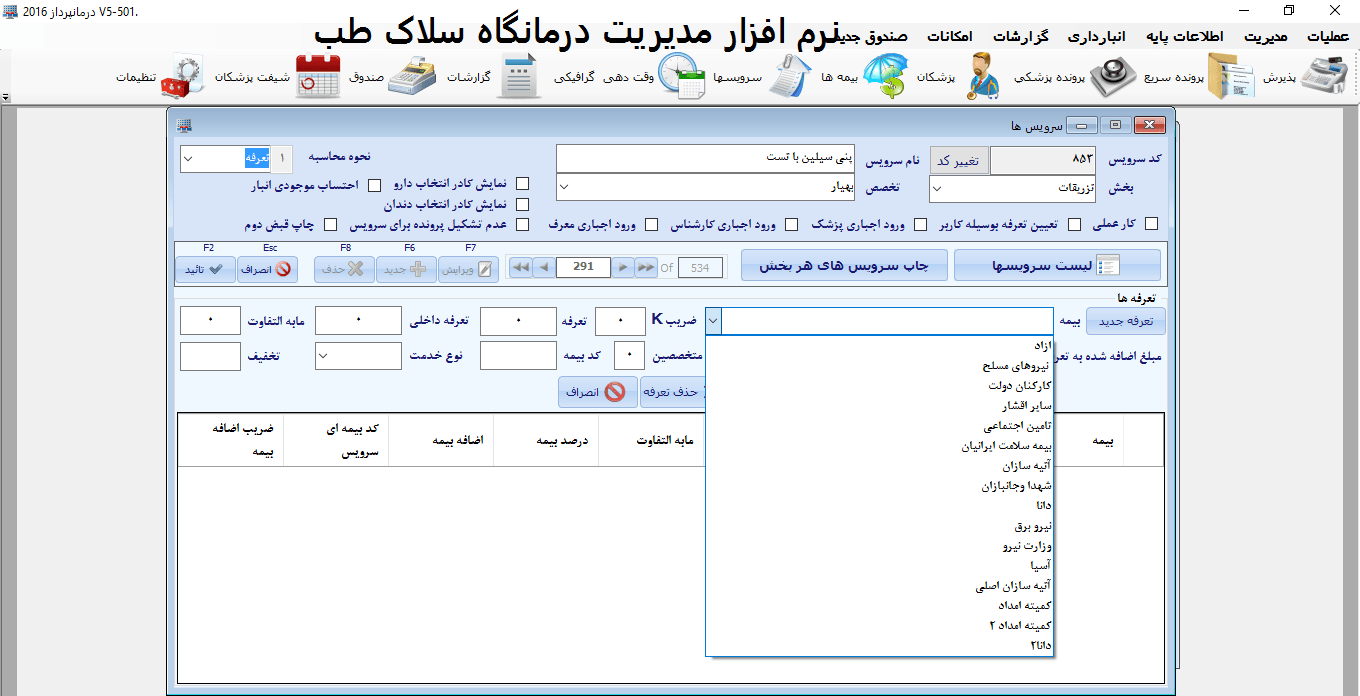
Task: Click the گرافیکی toolbar label
Action: [575, 77]
